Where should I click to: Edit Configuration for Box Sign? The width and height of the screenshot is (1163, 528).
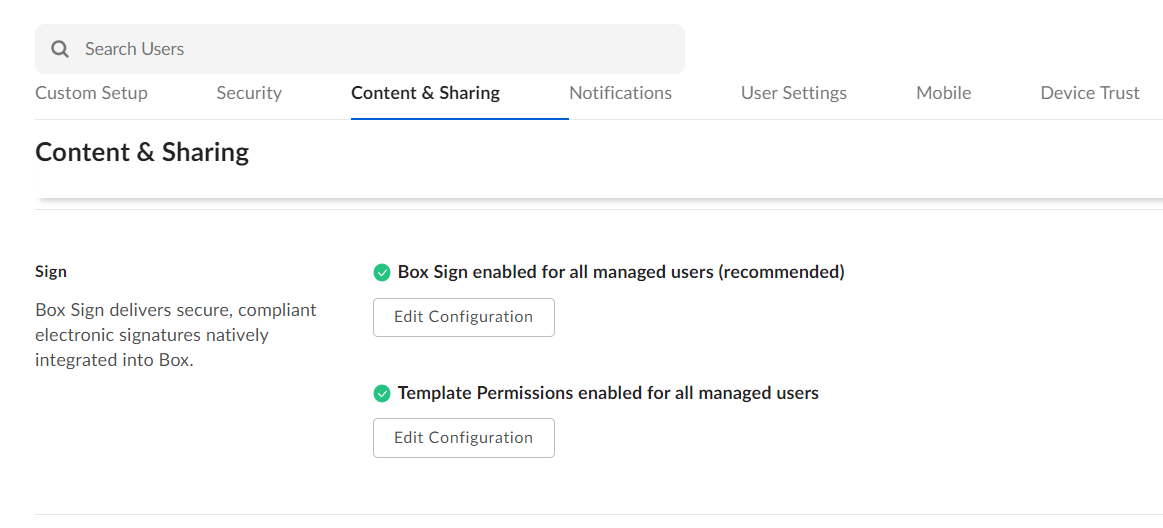[463, 317]
